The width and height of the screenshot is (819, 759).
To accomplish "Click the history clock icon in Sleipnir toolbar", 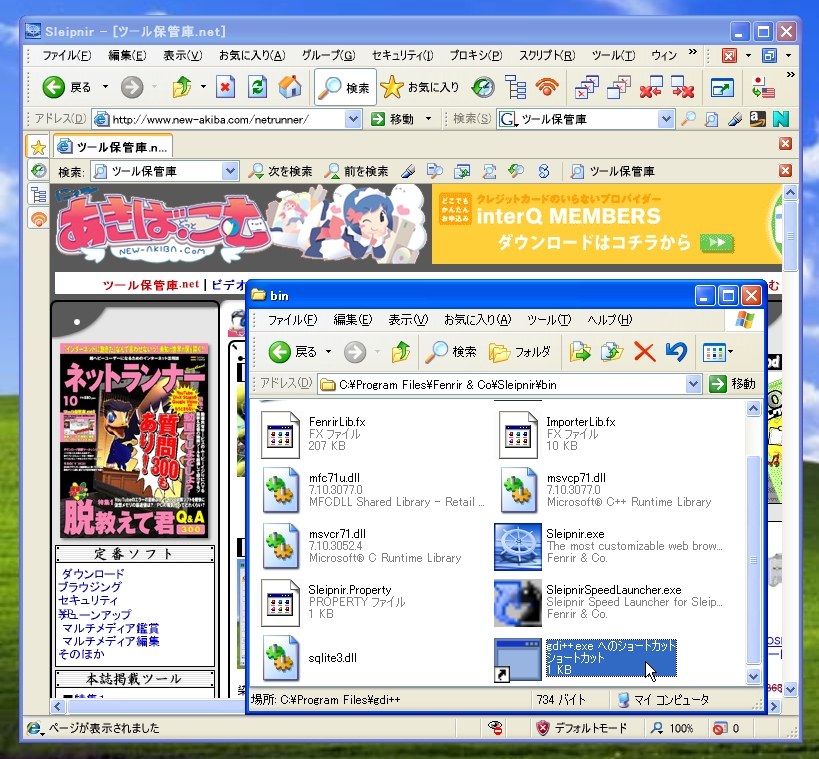I will click(483, 87).
